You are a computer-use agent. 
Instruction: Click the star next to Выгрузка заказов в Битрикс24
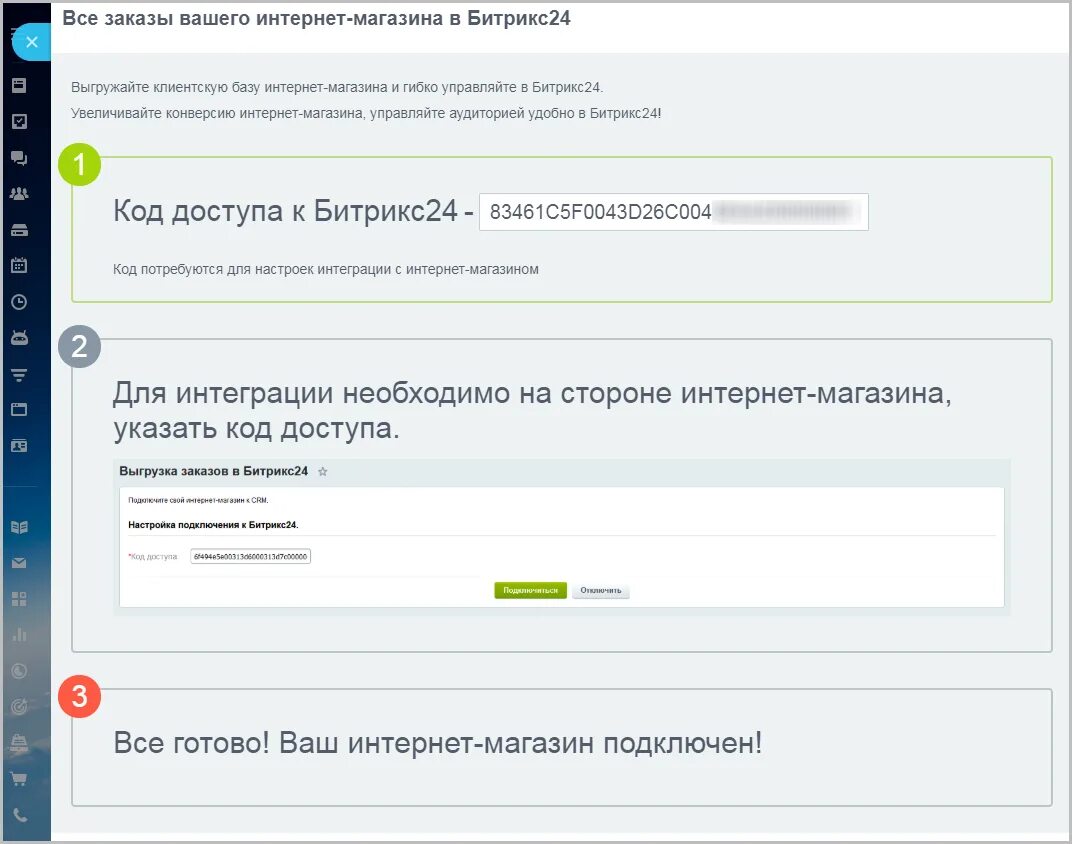pos(323,472)
